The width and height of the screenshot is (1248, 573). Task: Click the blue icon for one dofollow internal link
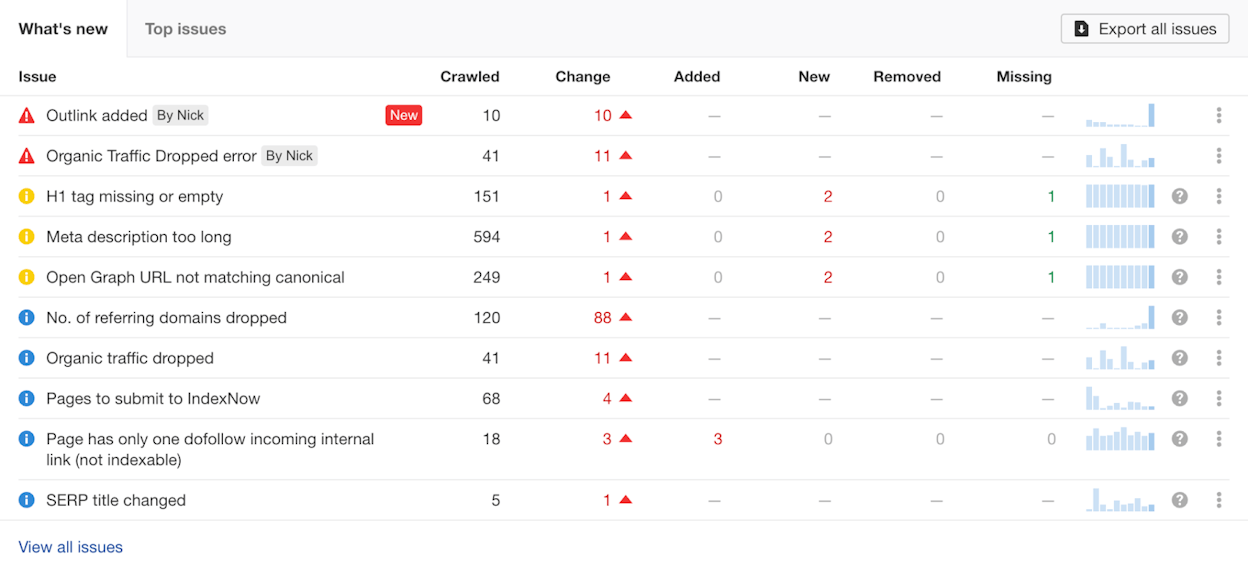pyautogui.click(x=27, y=439)
